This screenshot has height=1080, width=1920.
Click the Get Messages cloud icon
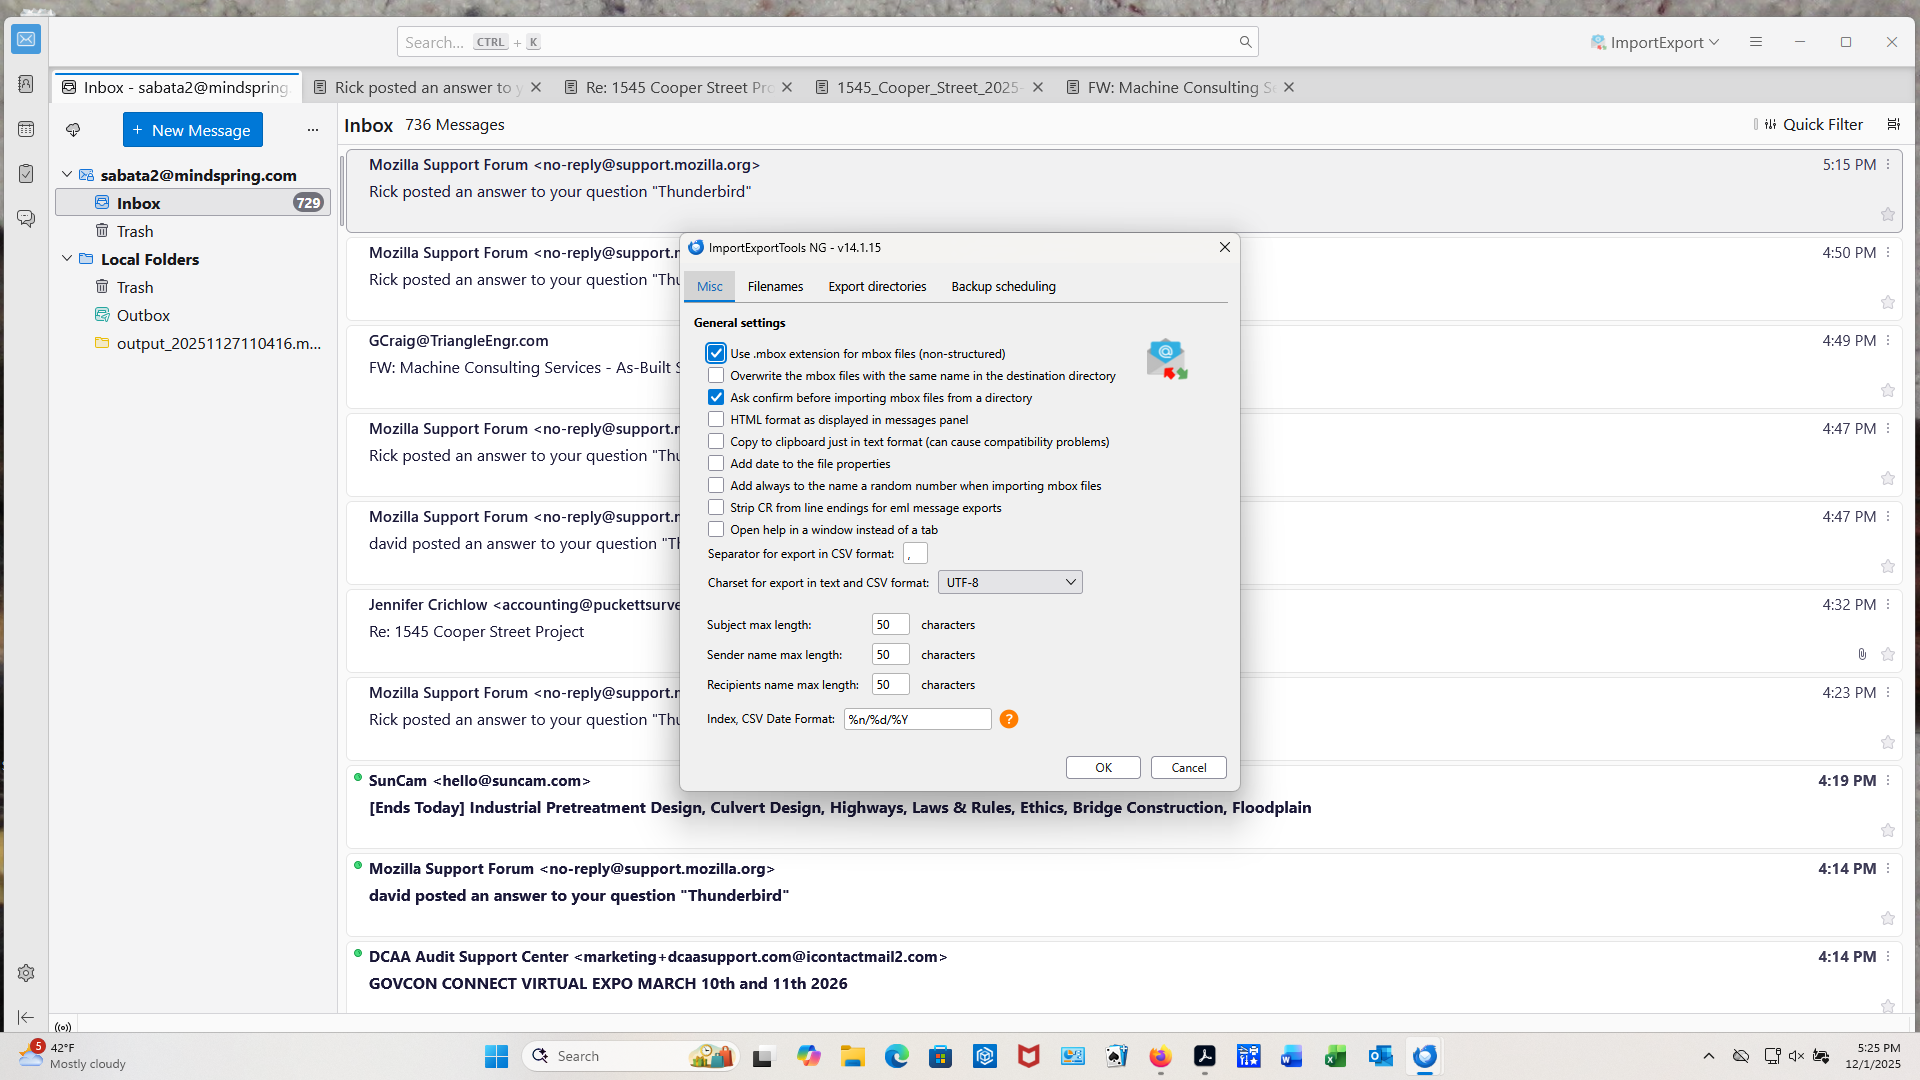pyautogui.click(x=73, y=130)
